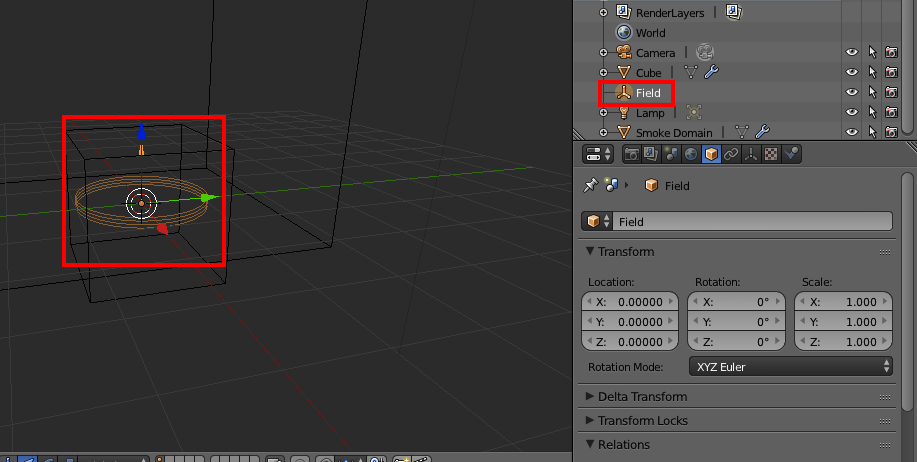
Task: Hide Smoke Domain with its eye icon
Action: (852, 132)
